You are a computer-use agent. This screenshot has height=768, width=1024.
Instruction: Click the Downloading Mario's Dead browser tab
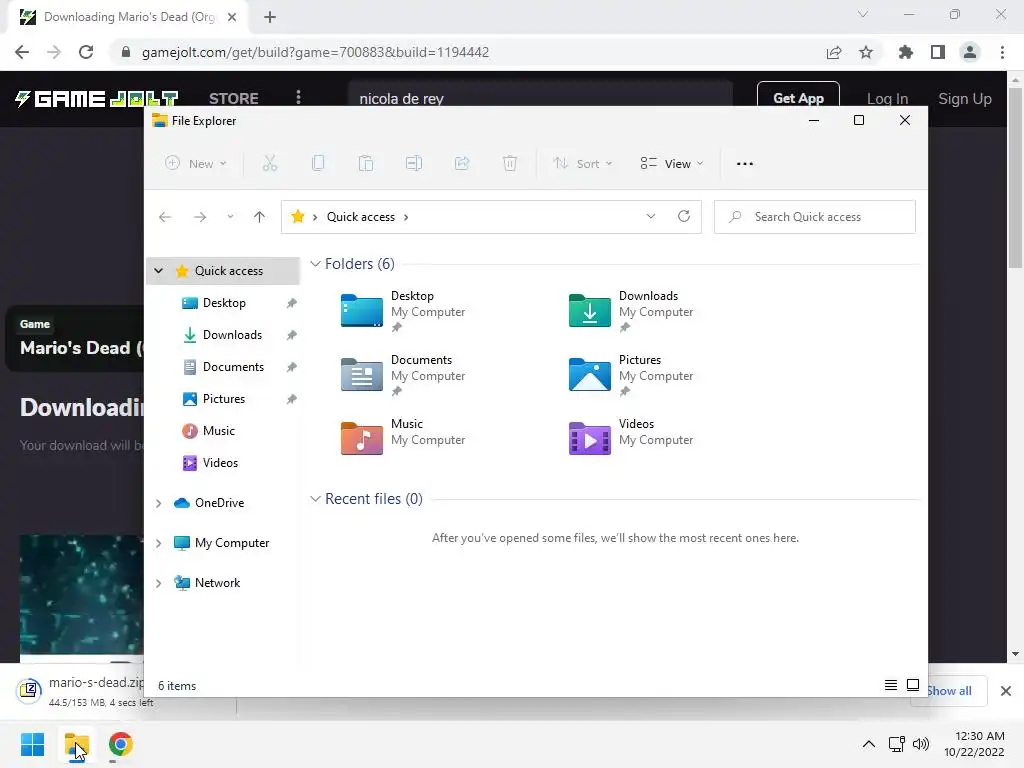(128, 18)
